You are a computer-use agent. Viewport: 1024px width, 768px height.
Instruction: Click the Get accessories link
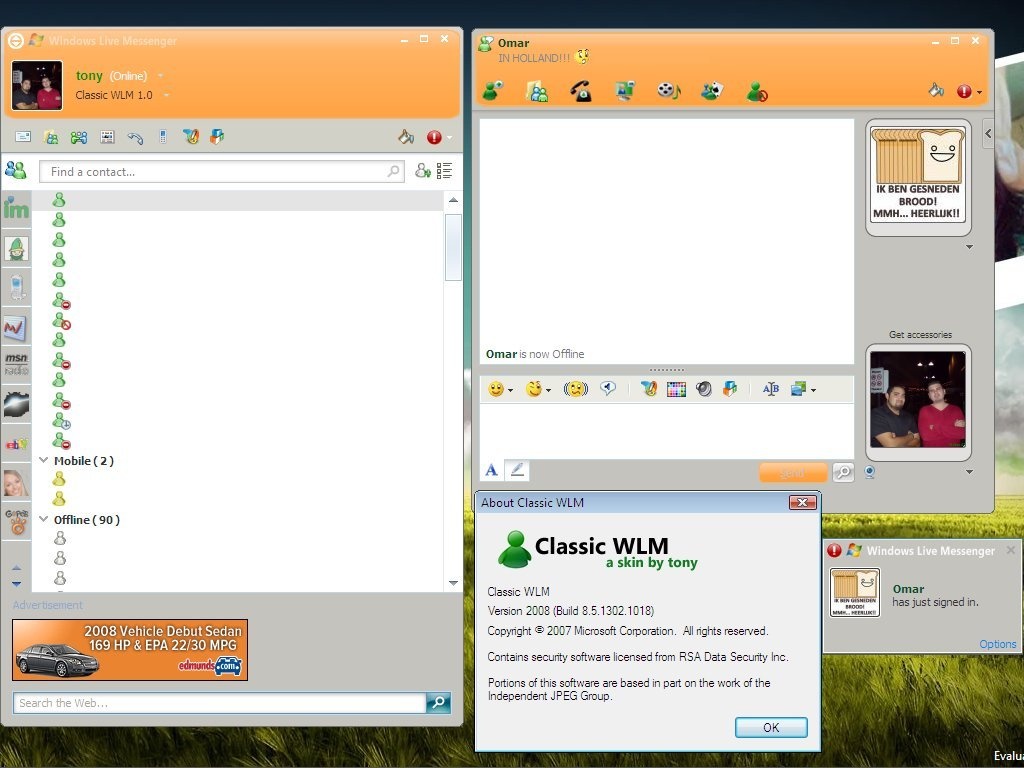920,334
